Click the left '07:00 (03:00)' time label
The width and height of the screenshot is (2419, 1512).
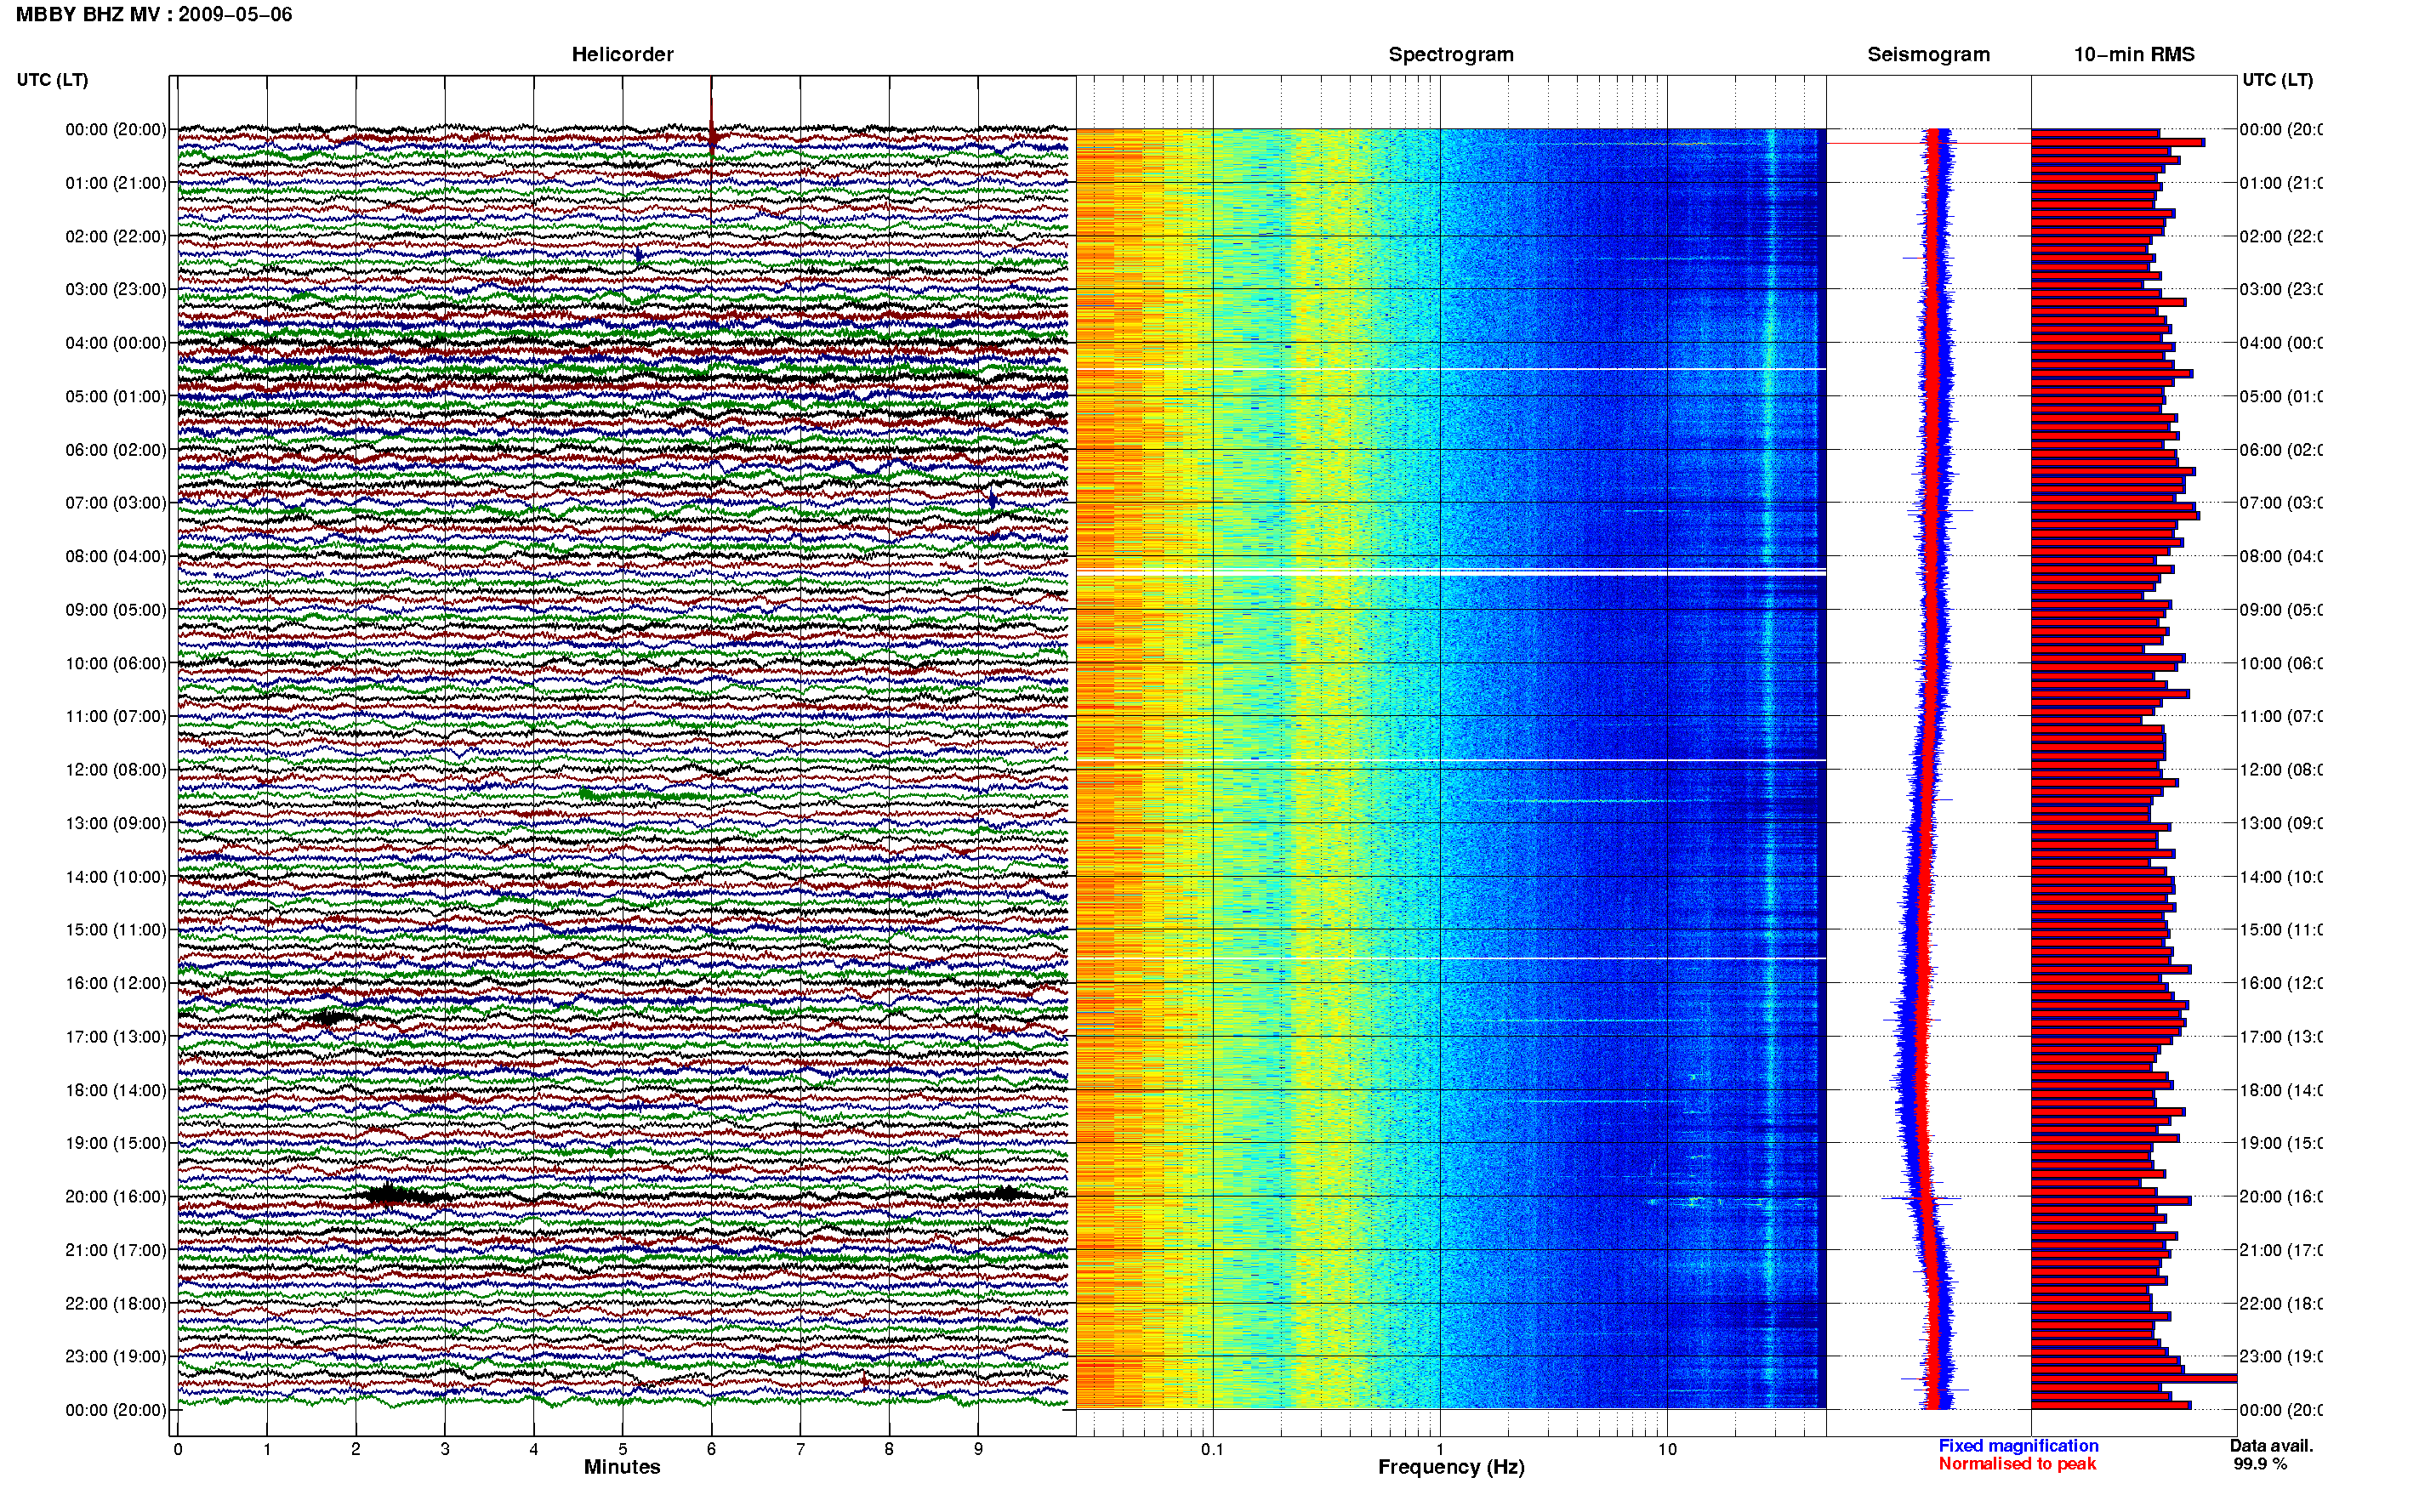click(116, 503)
